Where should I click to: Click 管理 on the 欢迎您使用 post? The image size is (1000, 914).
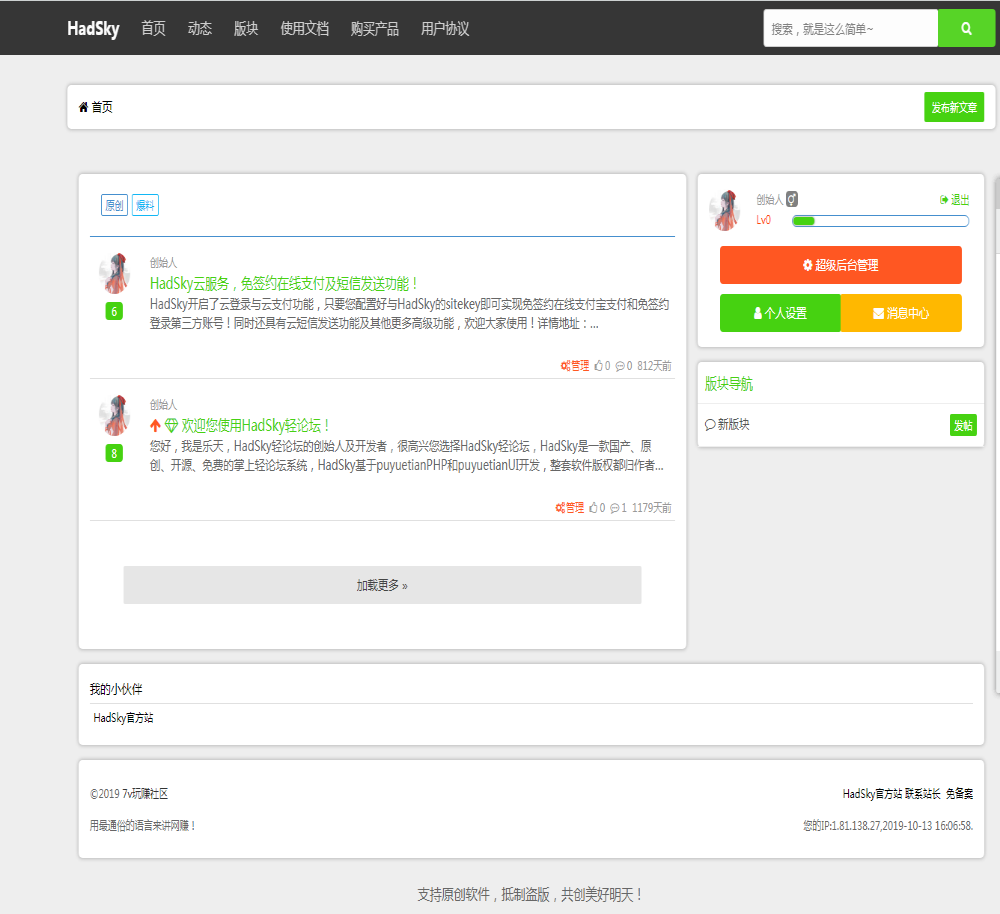570,508
